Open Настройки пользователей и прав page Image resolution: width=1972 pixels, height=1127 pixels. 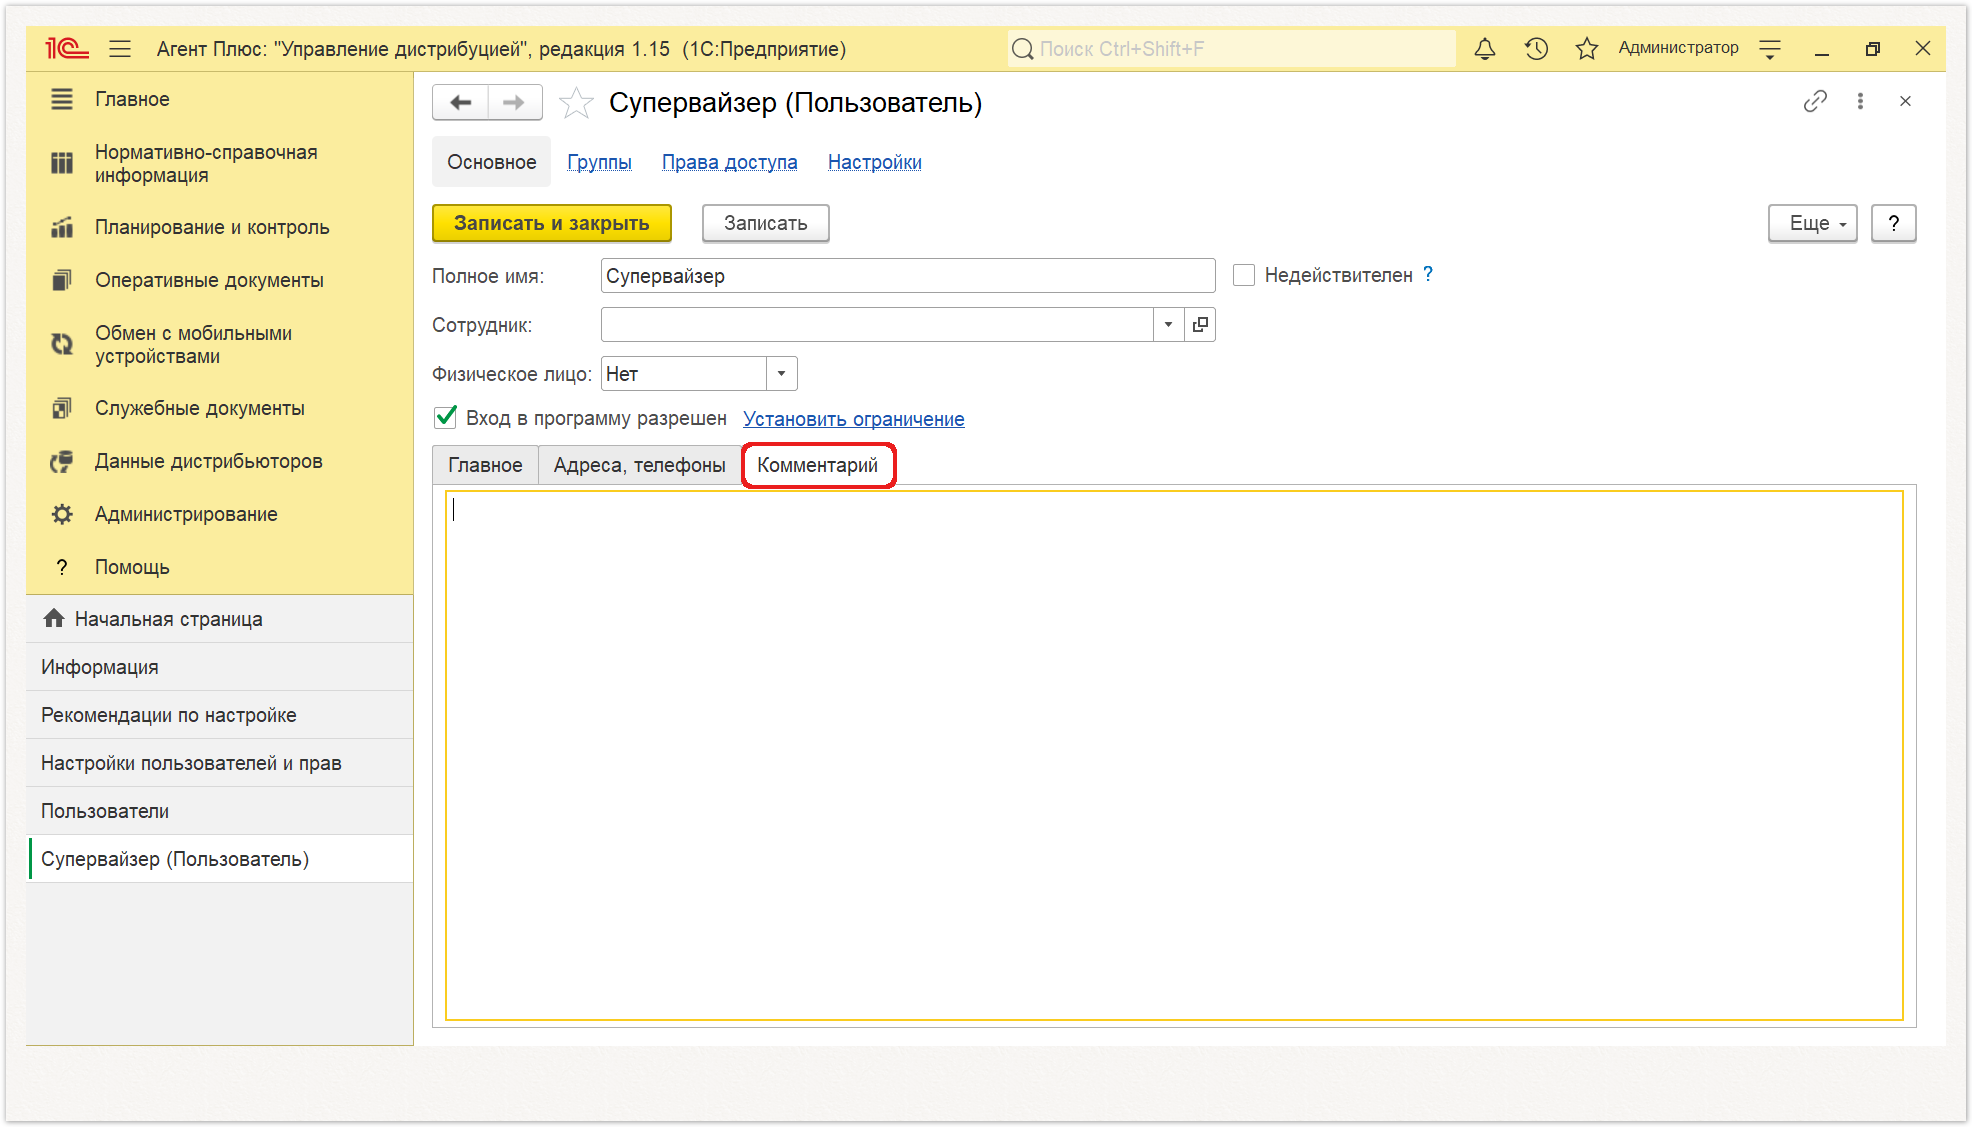tap(220, 763)
